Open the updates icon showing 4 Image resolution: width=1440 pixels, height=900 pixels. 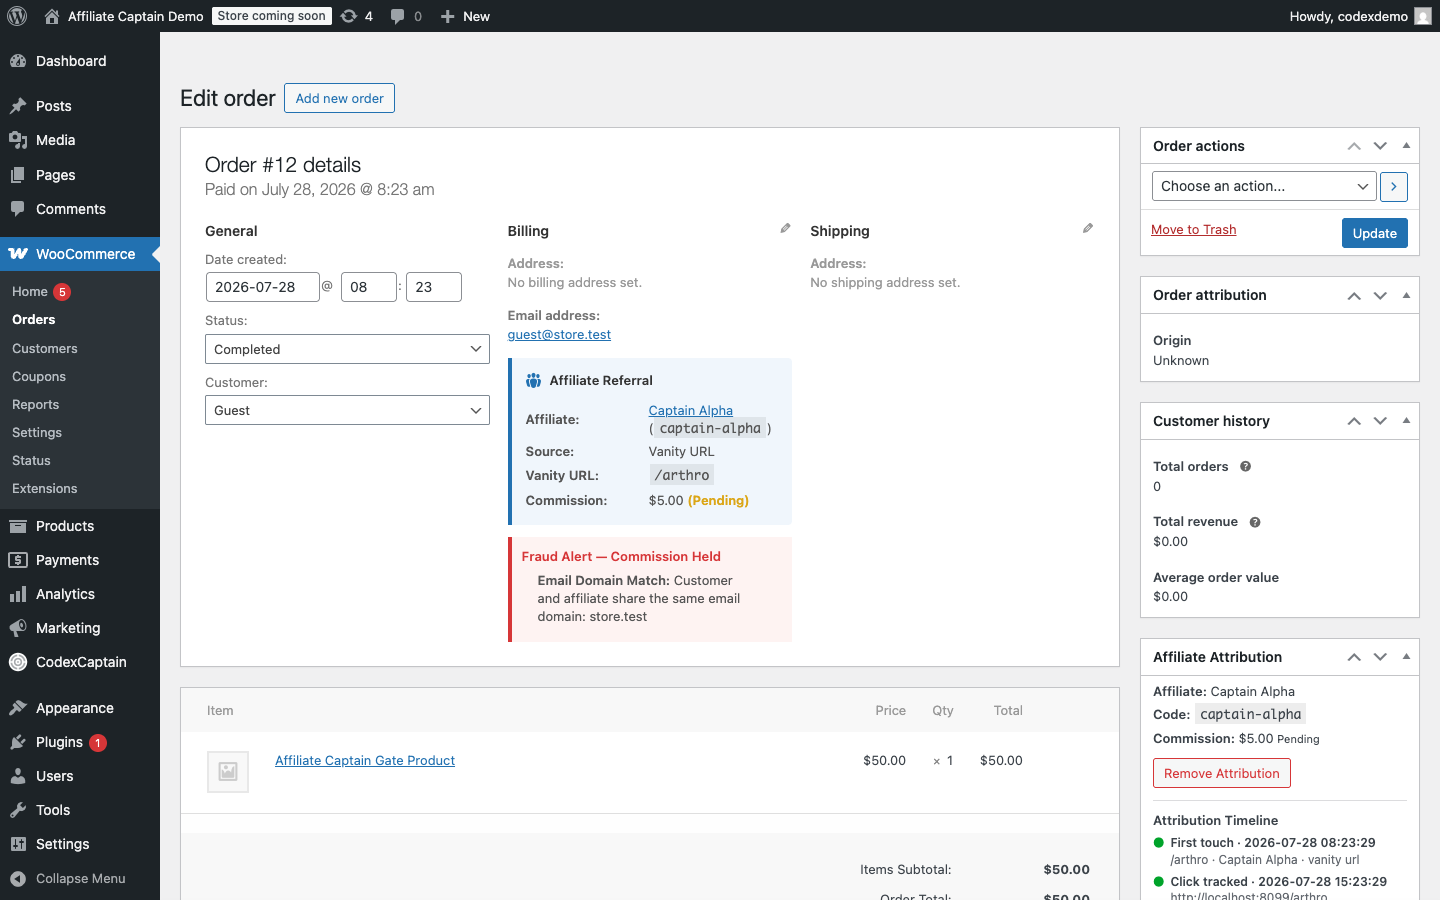[x=357, y=16]
